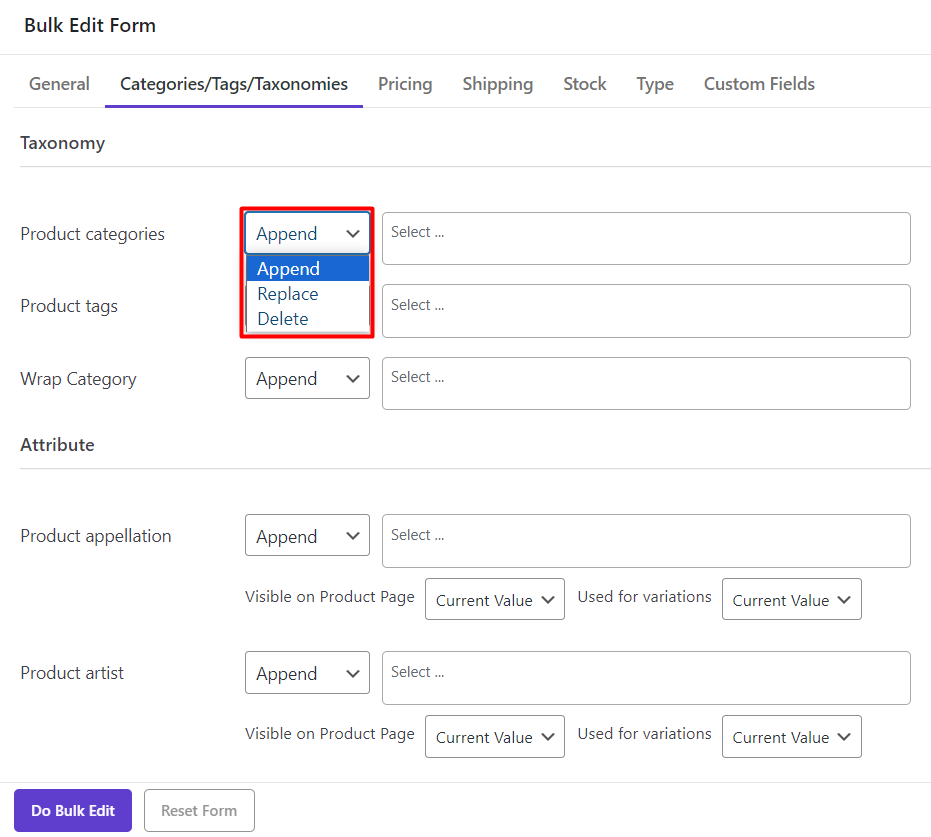Open the Product appellation Append dropdown
The image size is (931, 837).
[307, 536]
